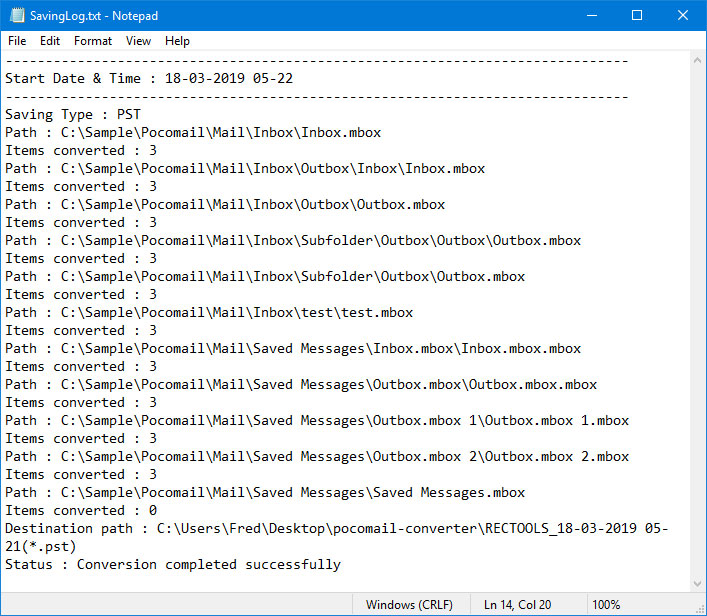Open the File menu
Viewport: 707px width, 616px height.
17,41
